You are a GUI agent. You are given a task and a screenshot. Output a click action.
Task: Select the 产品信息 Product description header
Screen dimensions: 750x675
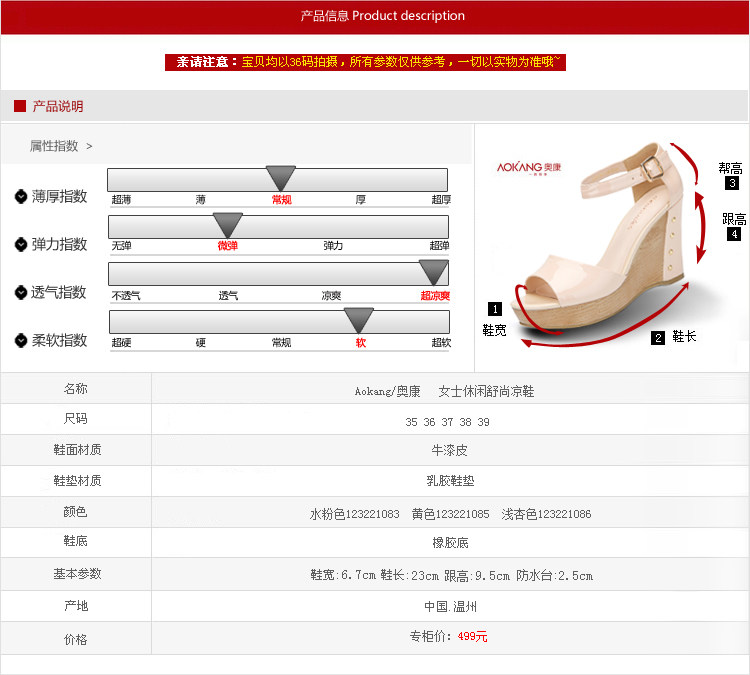coord(382,16)
